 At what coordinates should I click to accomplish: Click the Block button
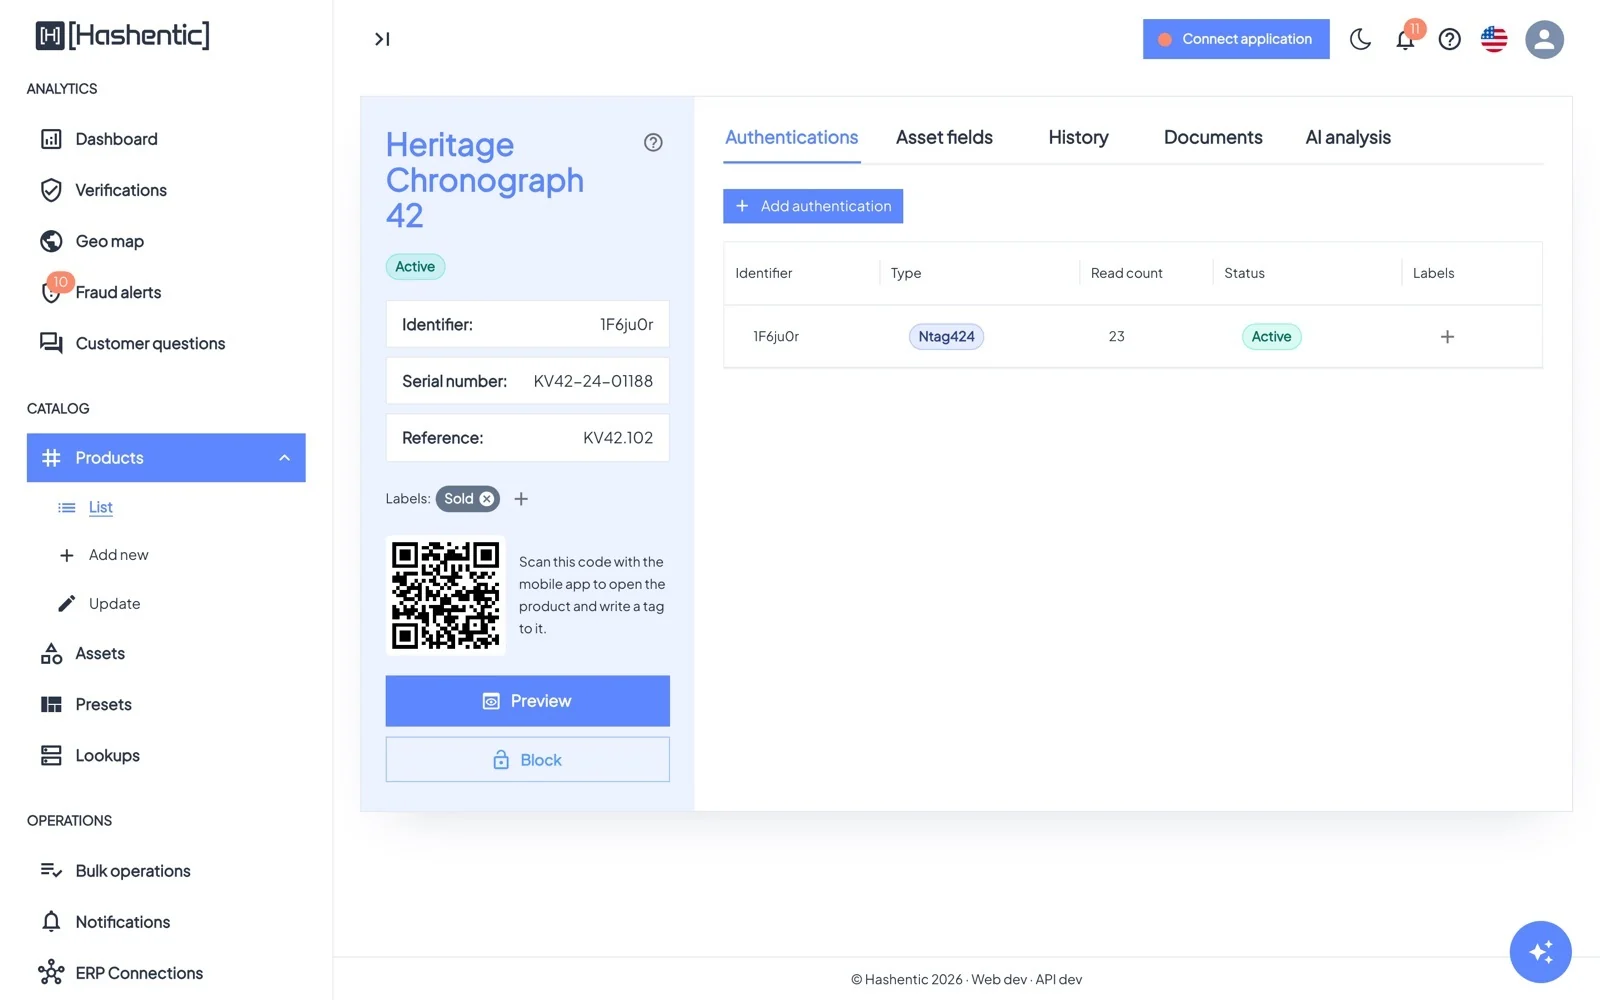[x=527, y=760]
